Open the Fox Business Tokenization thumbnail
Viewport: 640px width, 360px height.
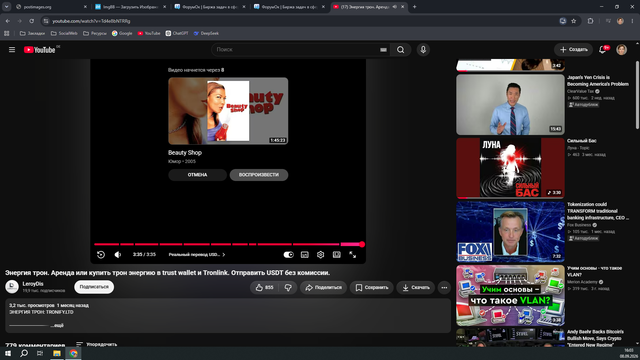point(510,232)
